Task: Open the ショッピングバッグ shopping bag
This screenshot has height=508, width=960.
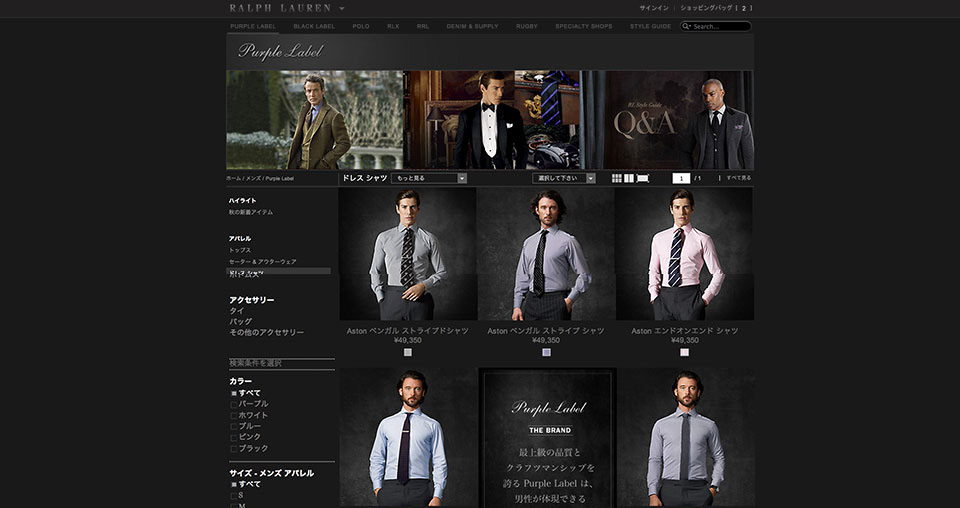Action: coord(716,8)
